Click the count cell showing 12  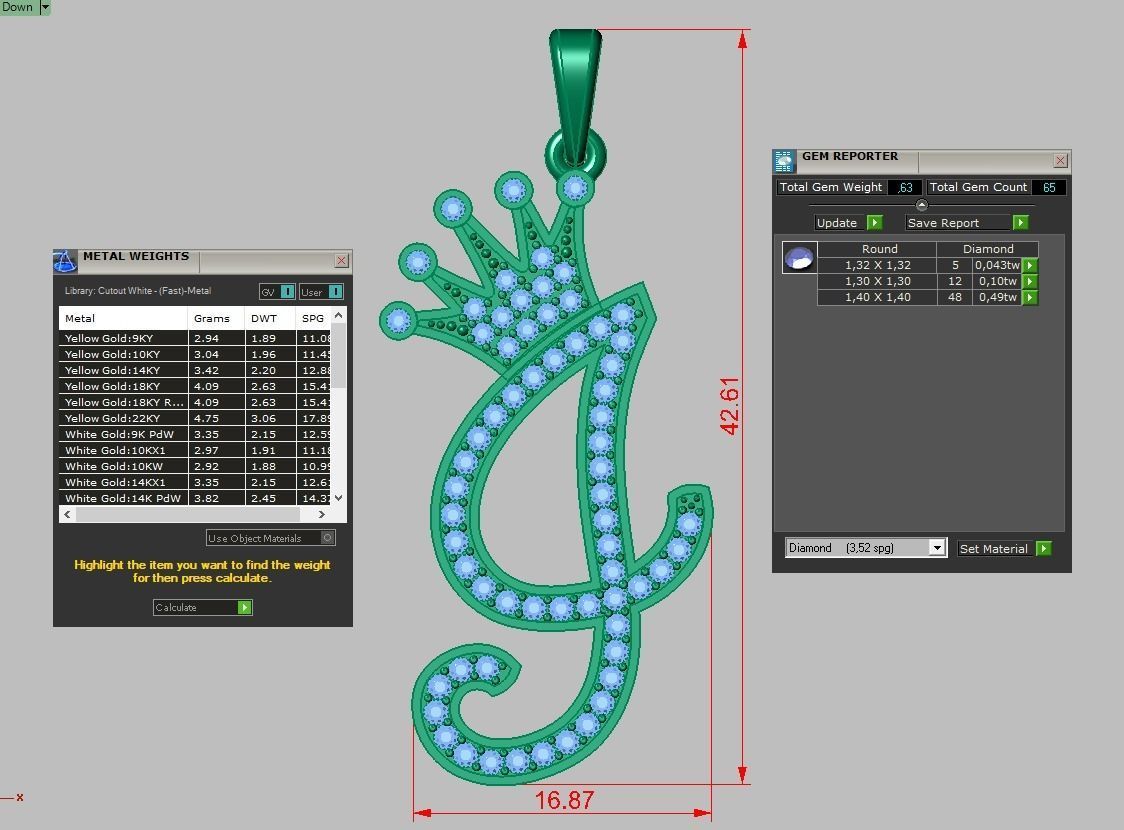click(954, 281)
